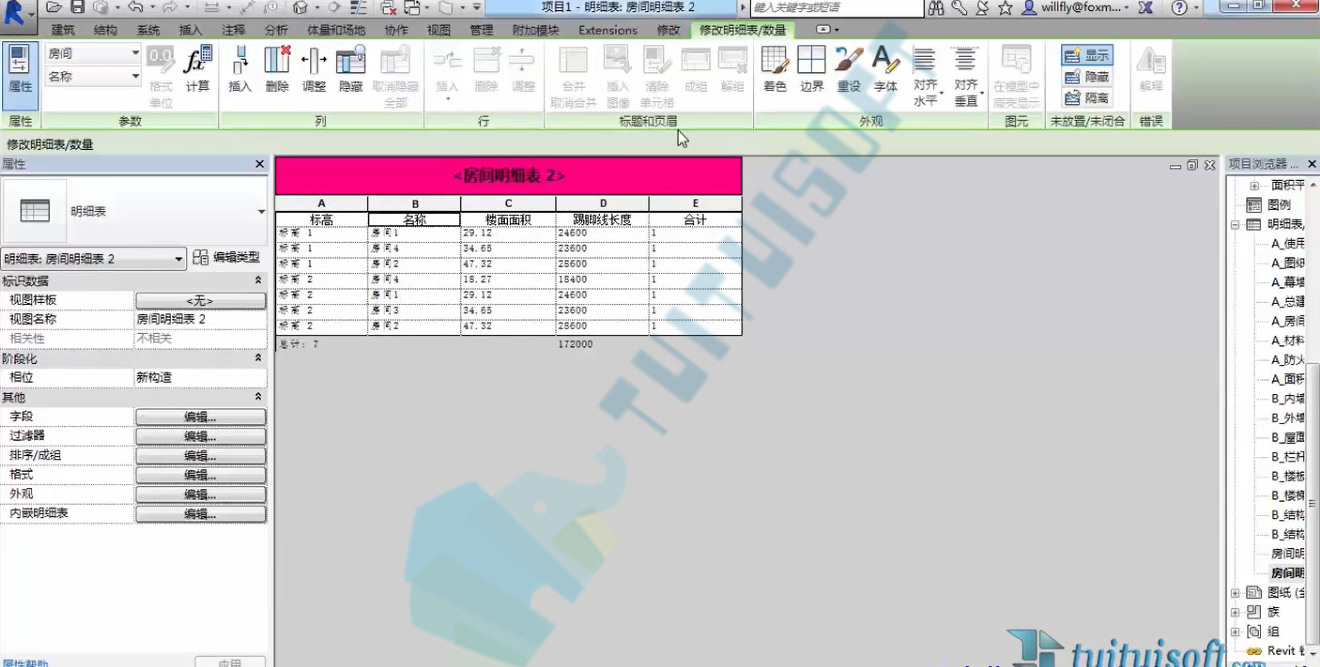Click the Save icon in quick access toolbar
This screenshot has width=1320, height=667.
pos(77,8)
